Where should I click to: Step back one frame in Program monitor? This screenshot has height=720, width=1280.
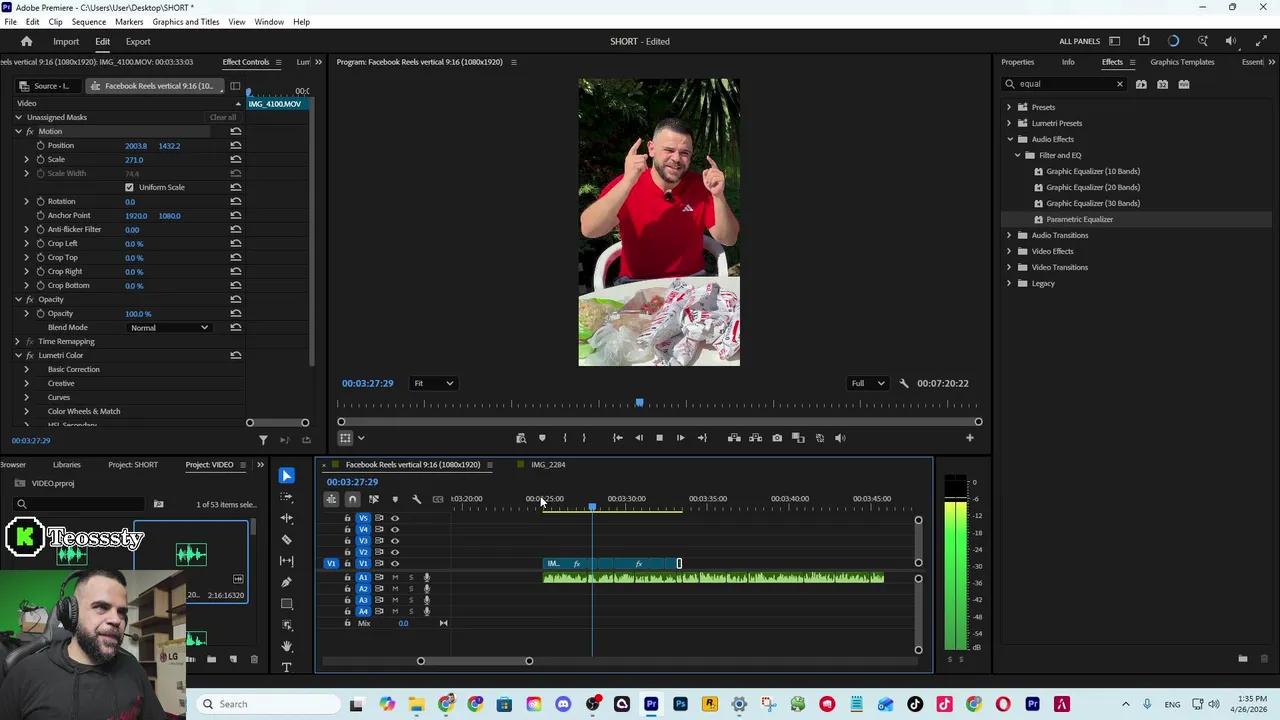(x=639, y=438)
